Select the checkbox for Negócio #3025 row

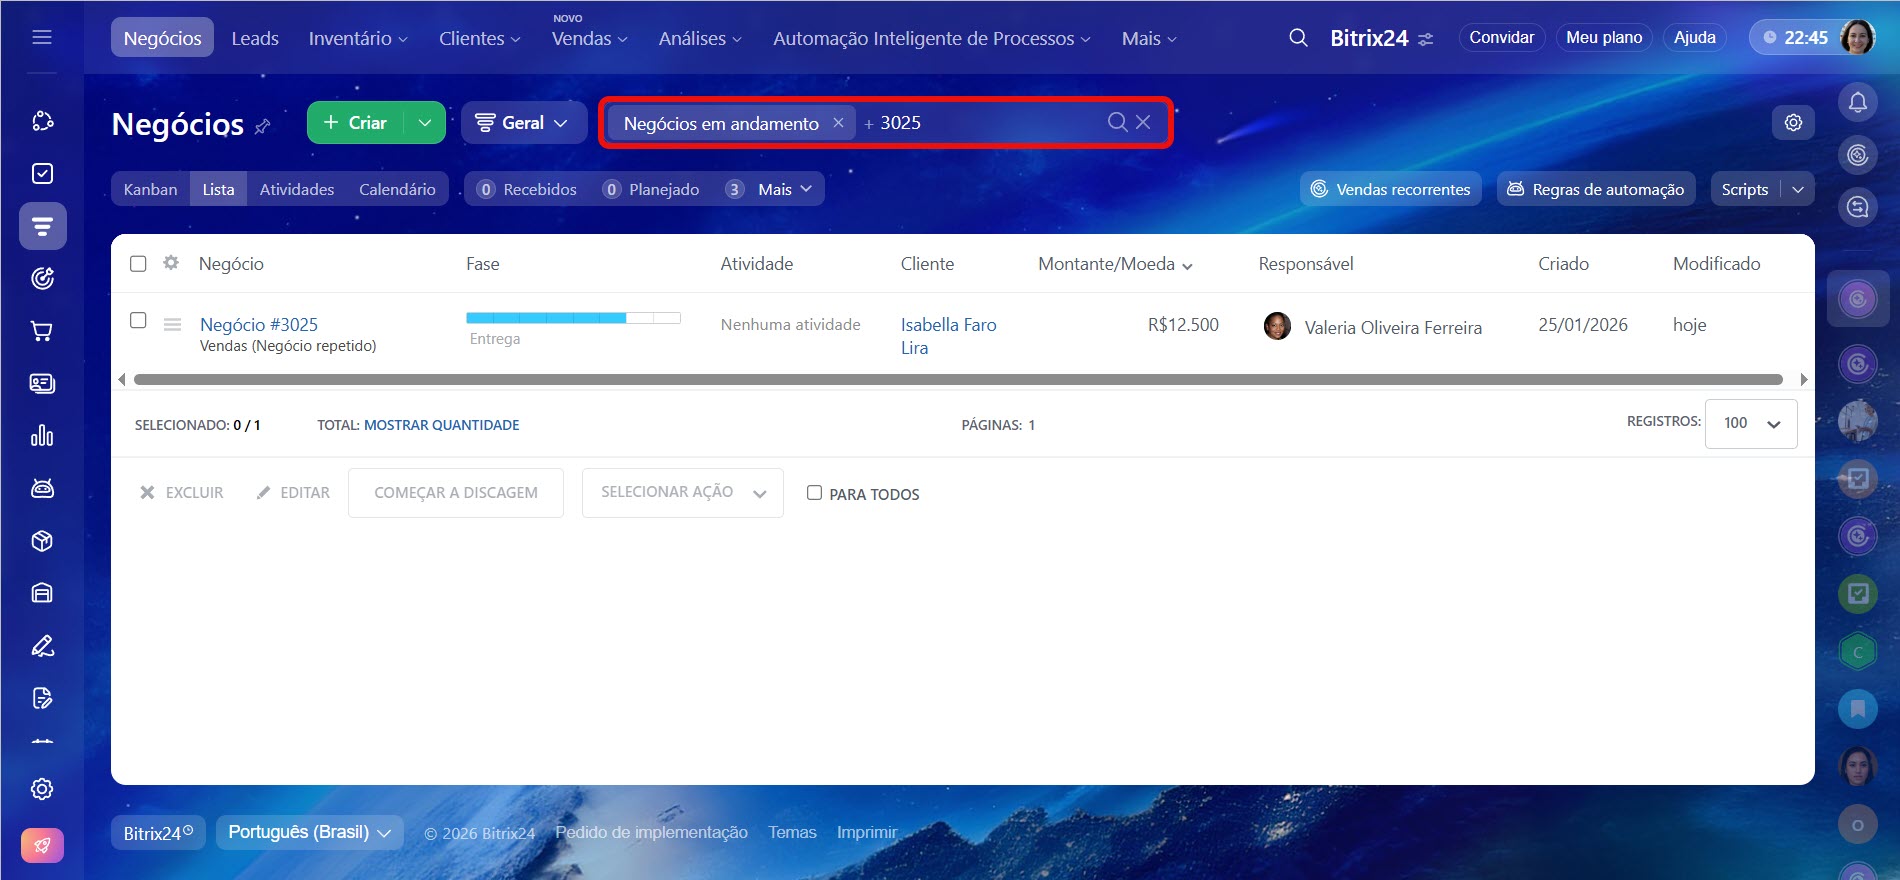point(138,320)
